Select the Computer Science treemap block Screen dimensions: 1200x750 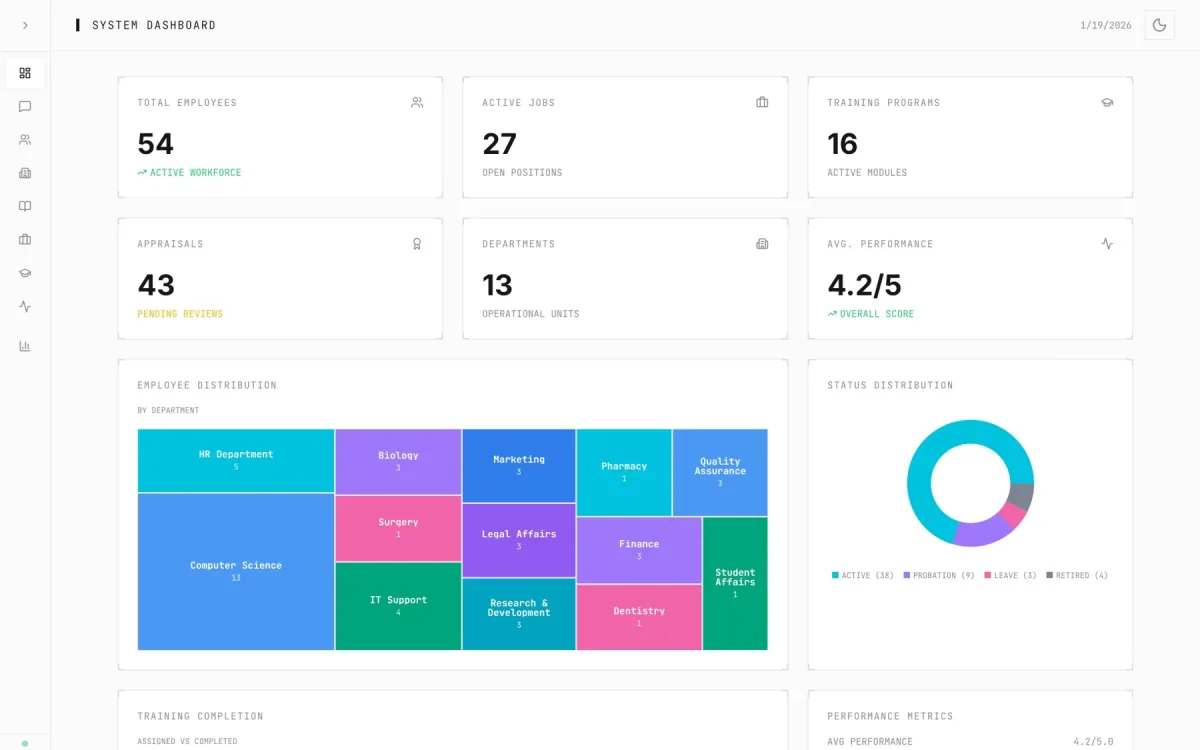coord(236,571)
